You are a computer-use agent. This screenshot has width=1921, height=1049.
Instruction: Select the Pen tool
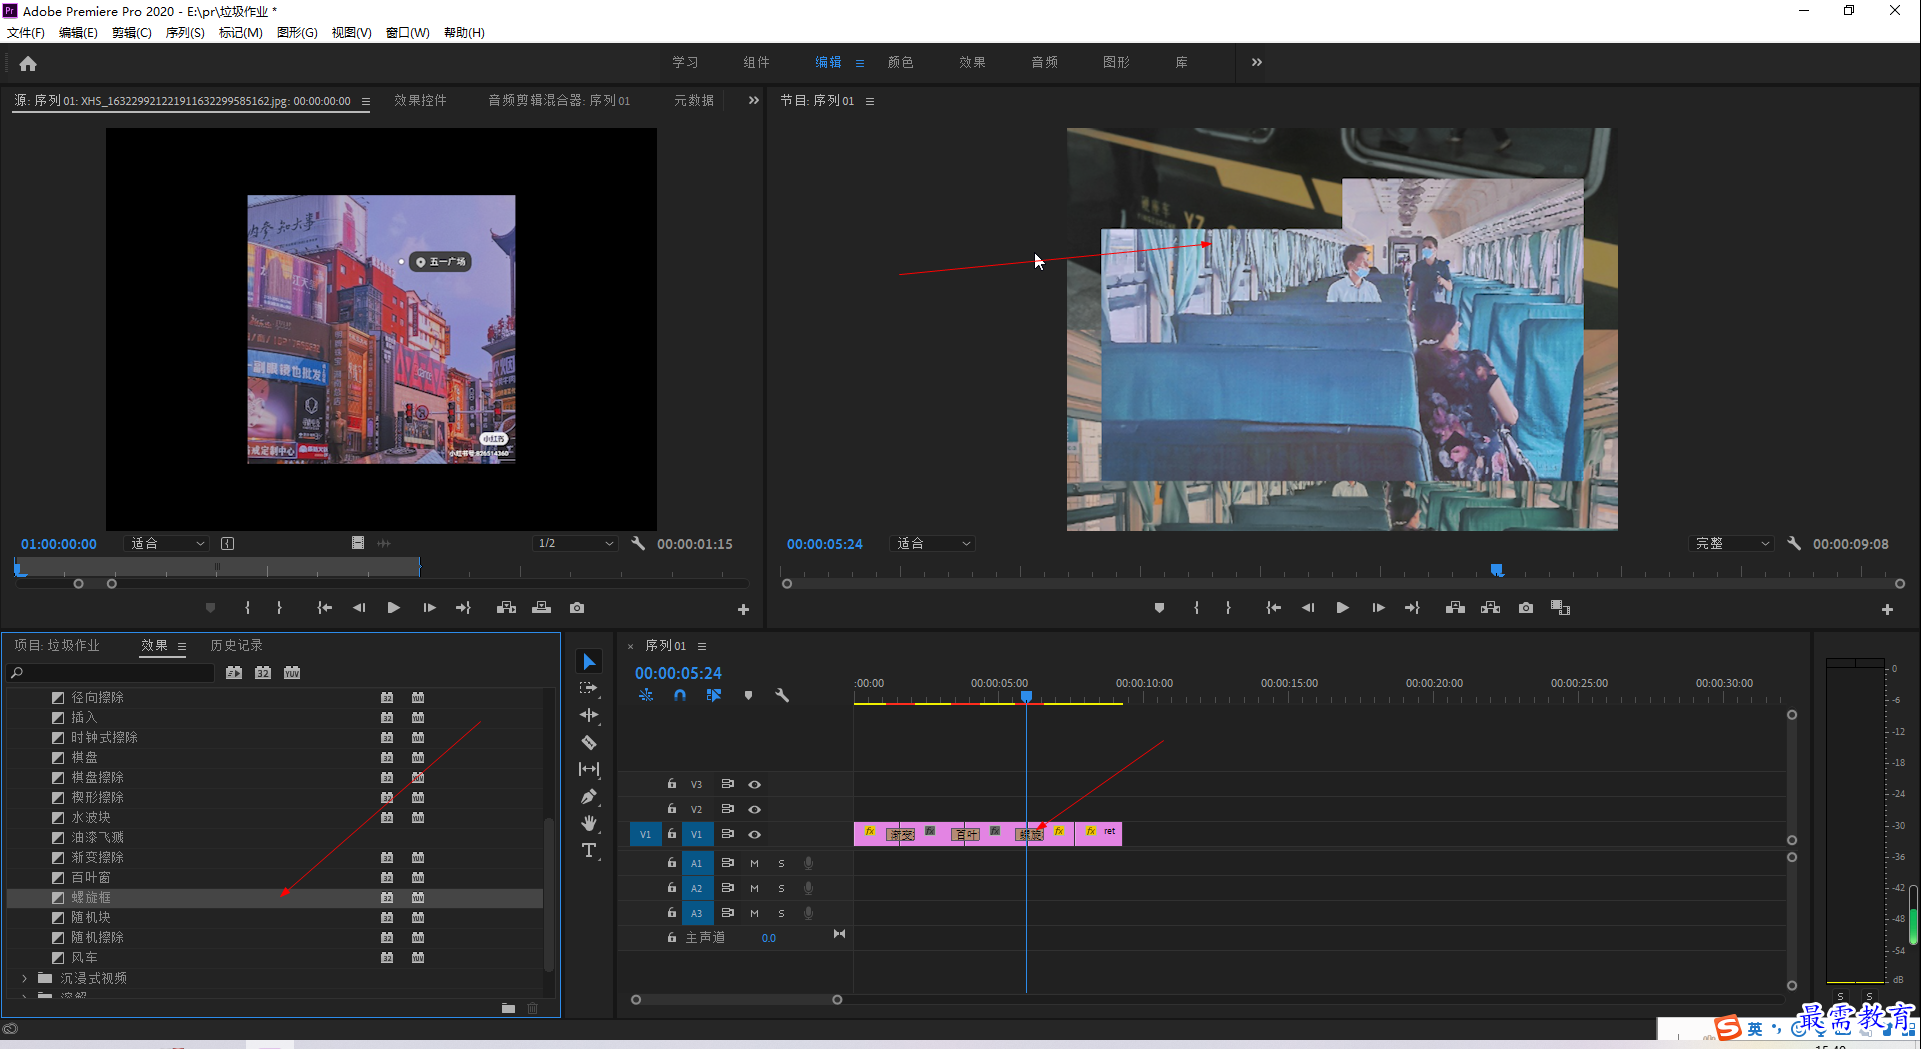pos(589,797)
